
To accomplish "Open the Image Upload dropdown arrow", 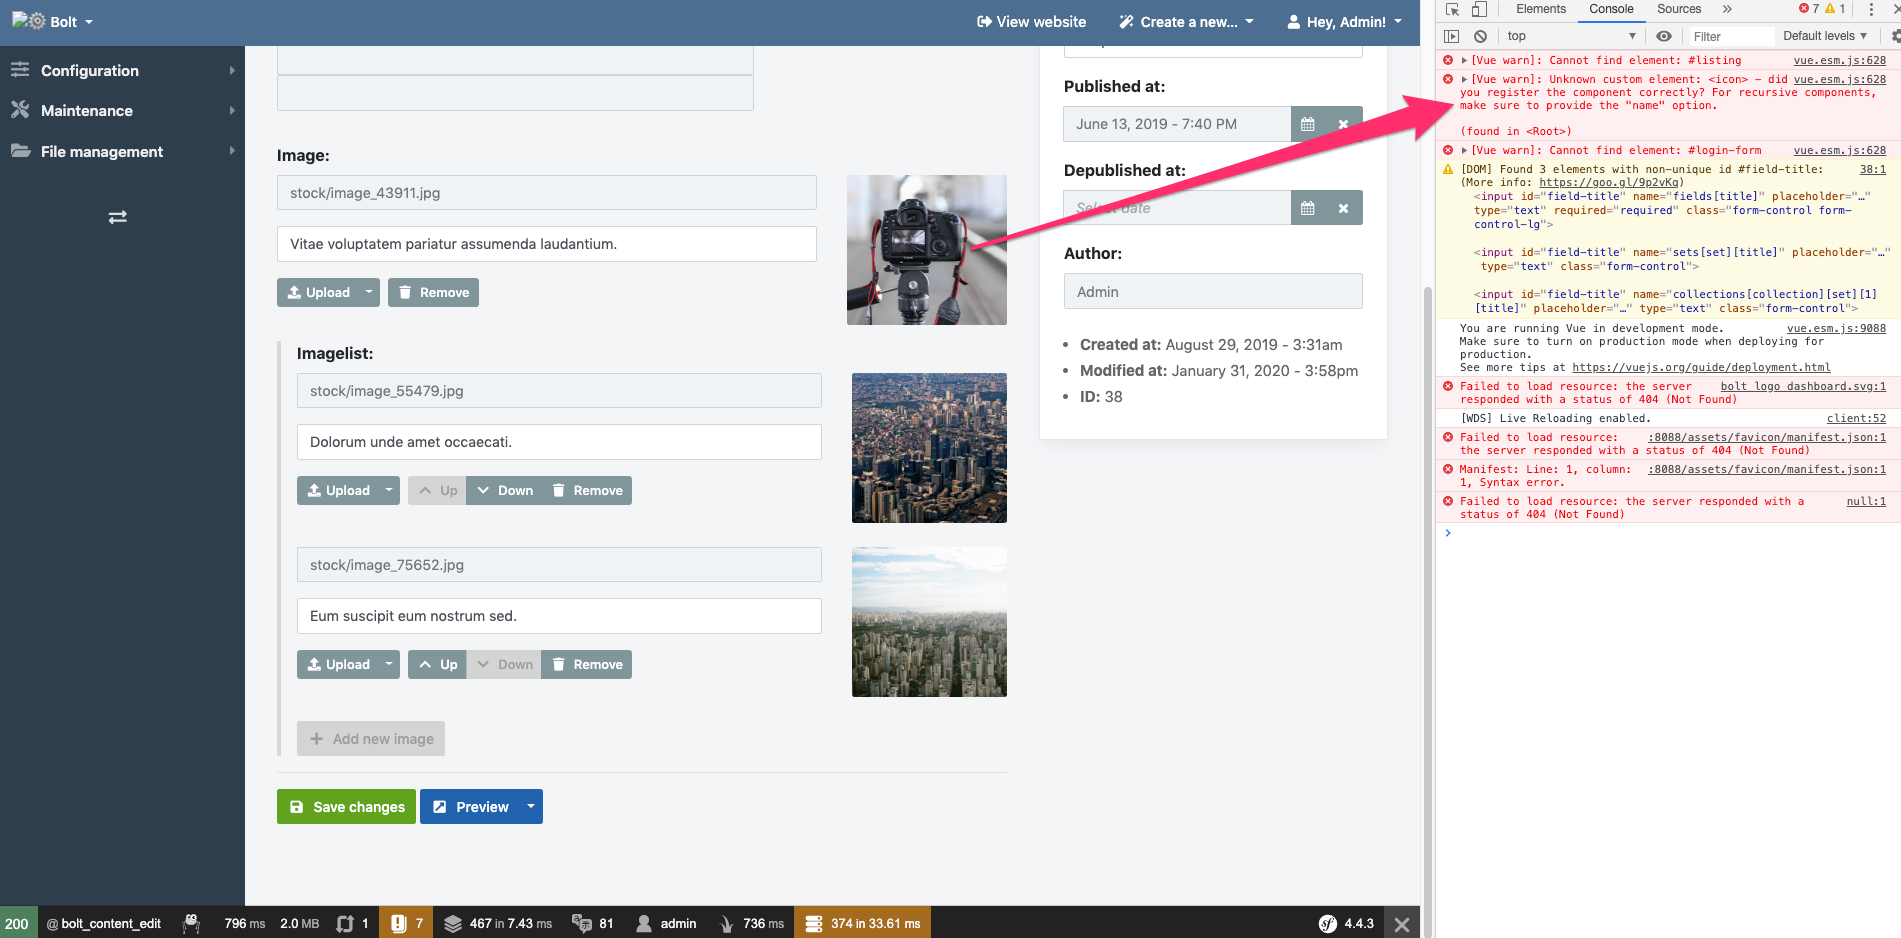I will pyautogui.click(x=369, y=292).
